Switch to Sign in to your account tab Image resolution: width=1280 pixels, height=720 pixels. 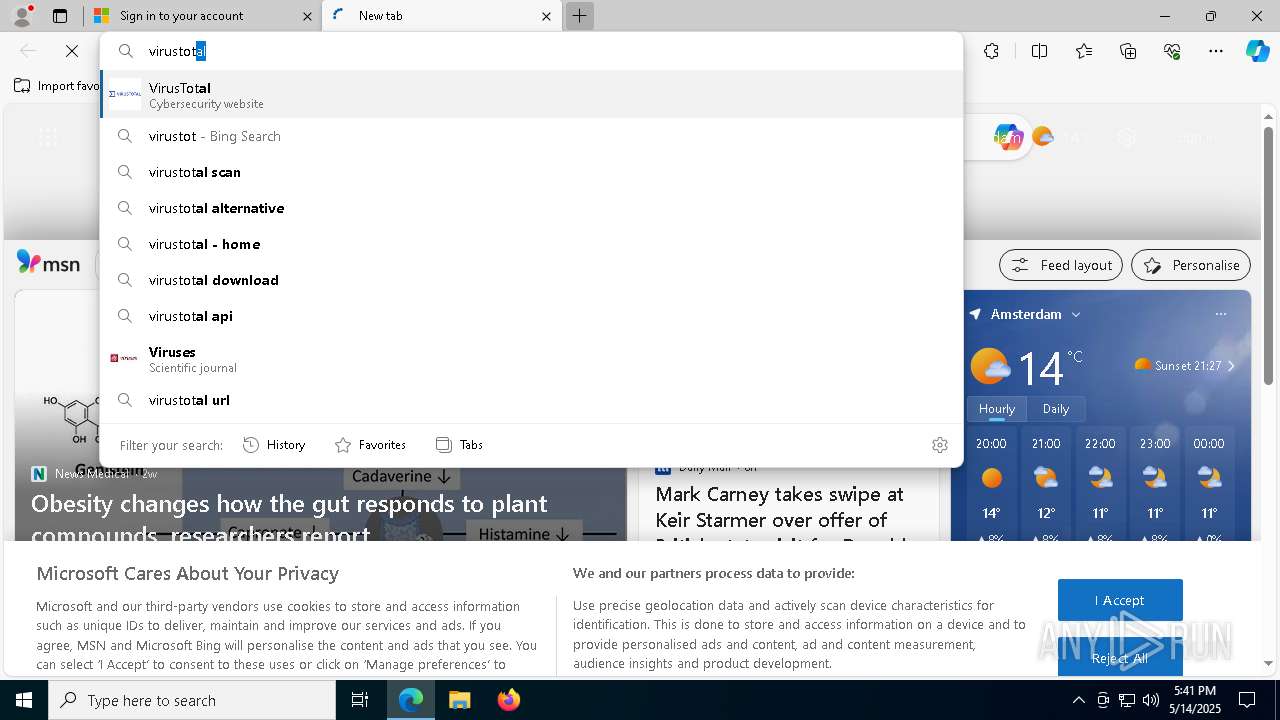[x=201, y=16]
